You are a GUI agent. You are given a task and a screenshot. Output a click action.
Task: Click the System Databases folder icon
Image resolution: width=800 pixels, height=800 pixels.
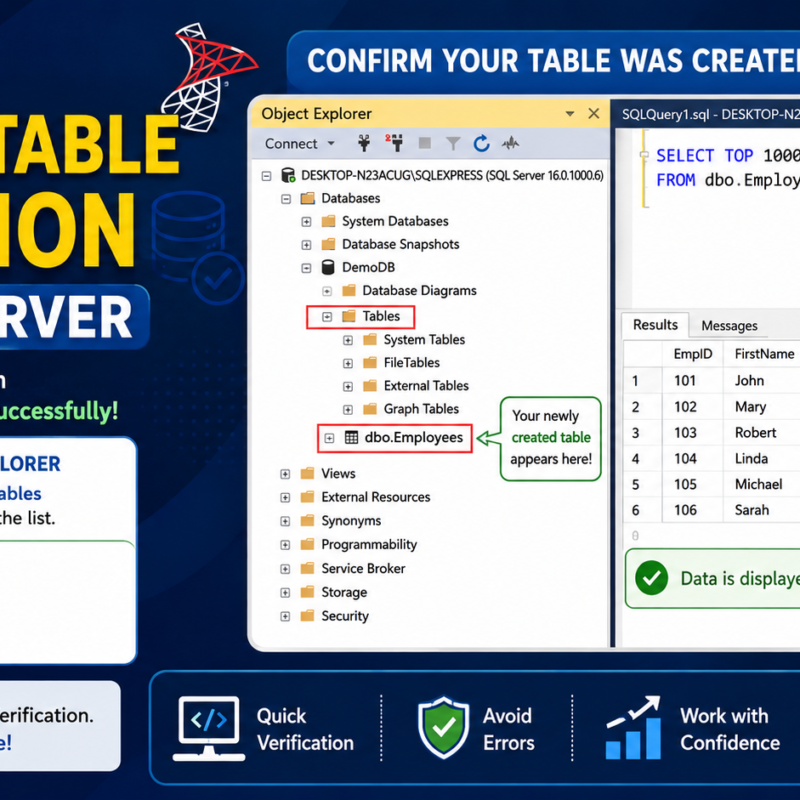329,221
